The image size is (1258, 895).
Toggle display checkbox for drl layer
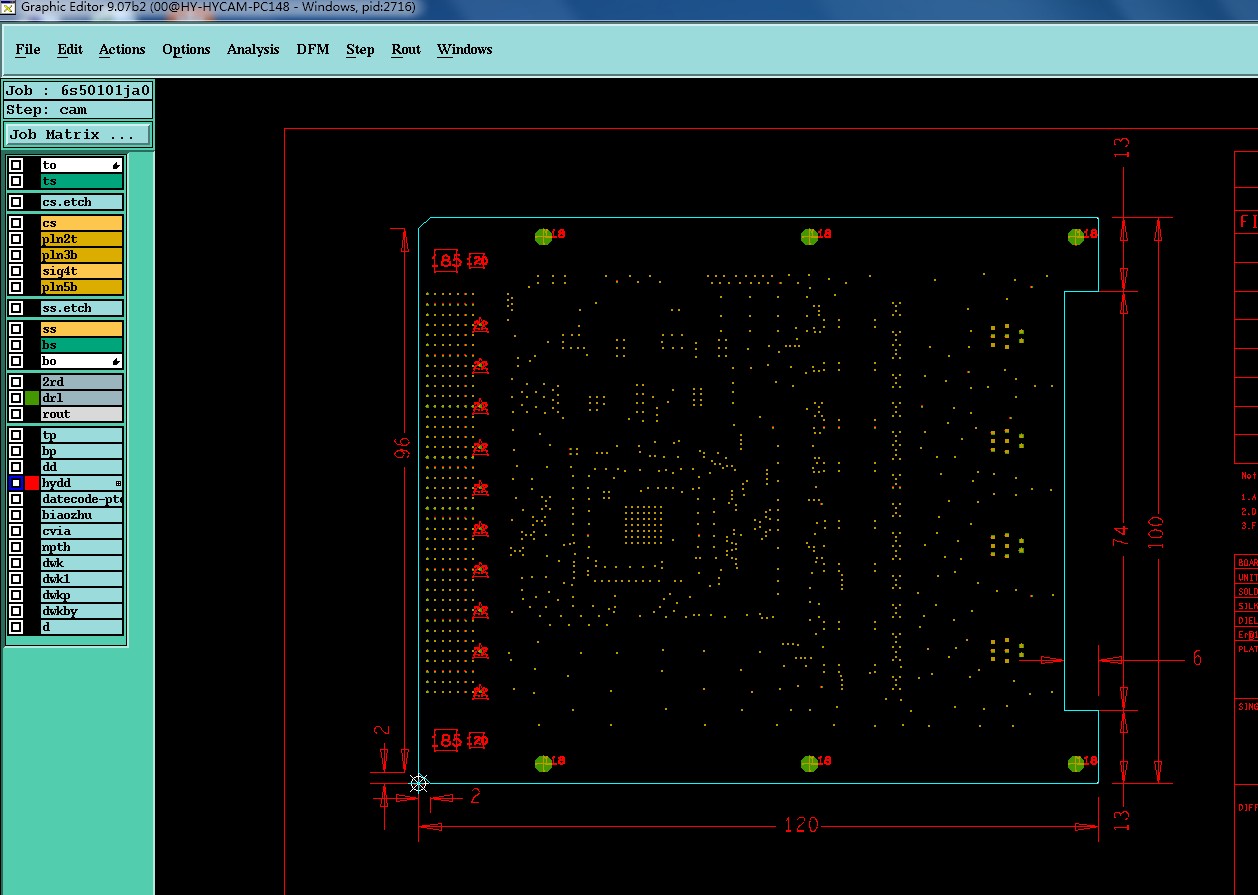[x=16, y=398]
